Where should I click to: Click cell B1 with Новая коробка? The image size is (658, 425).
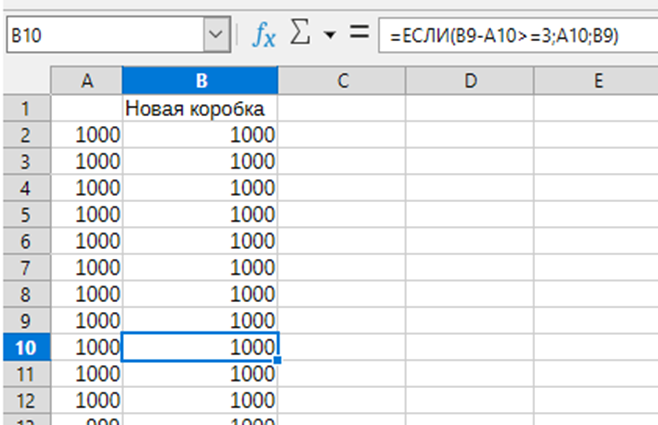[200, 108]
